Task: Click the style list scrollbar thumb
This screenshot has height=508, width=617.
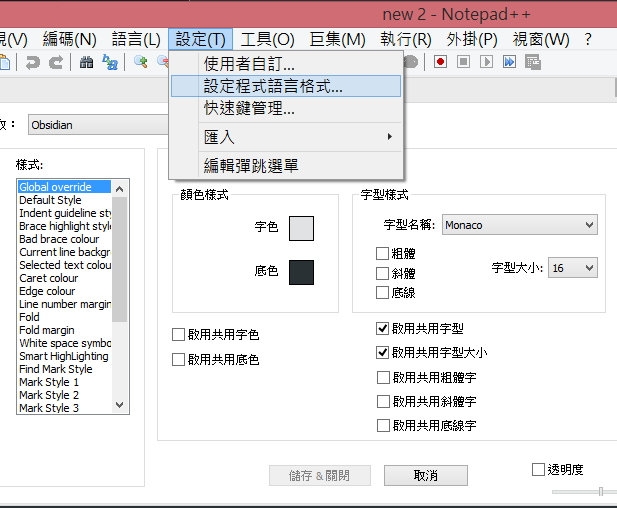Action: [x=120, y=259]
